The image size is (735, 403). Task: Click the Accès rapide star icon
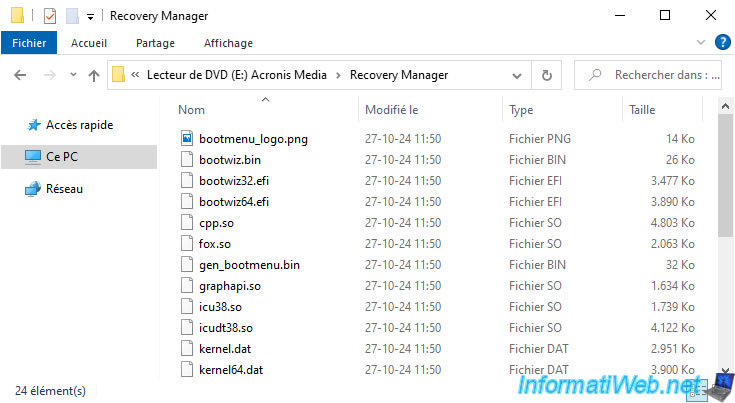click(32, 125)
